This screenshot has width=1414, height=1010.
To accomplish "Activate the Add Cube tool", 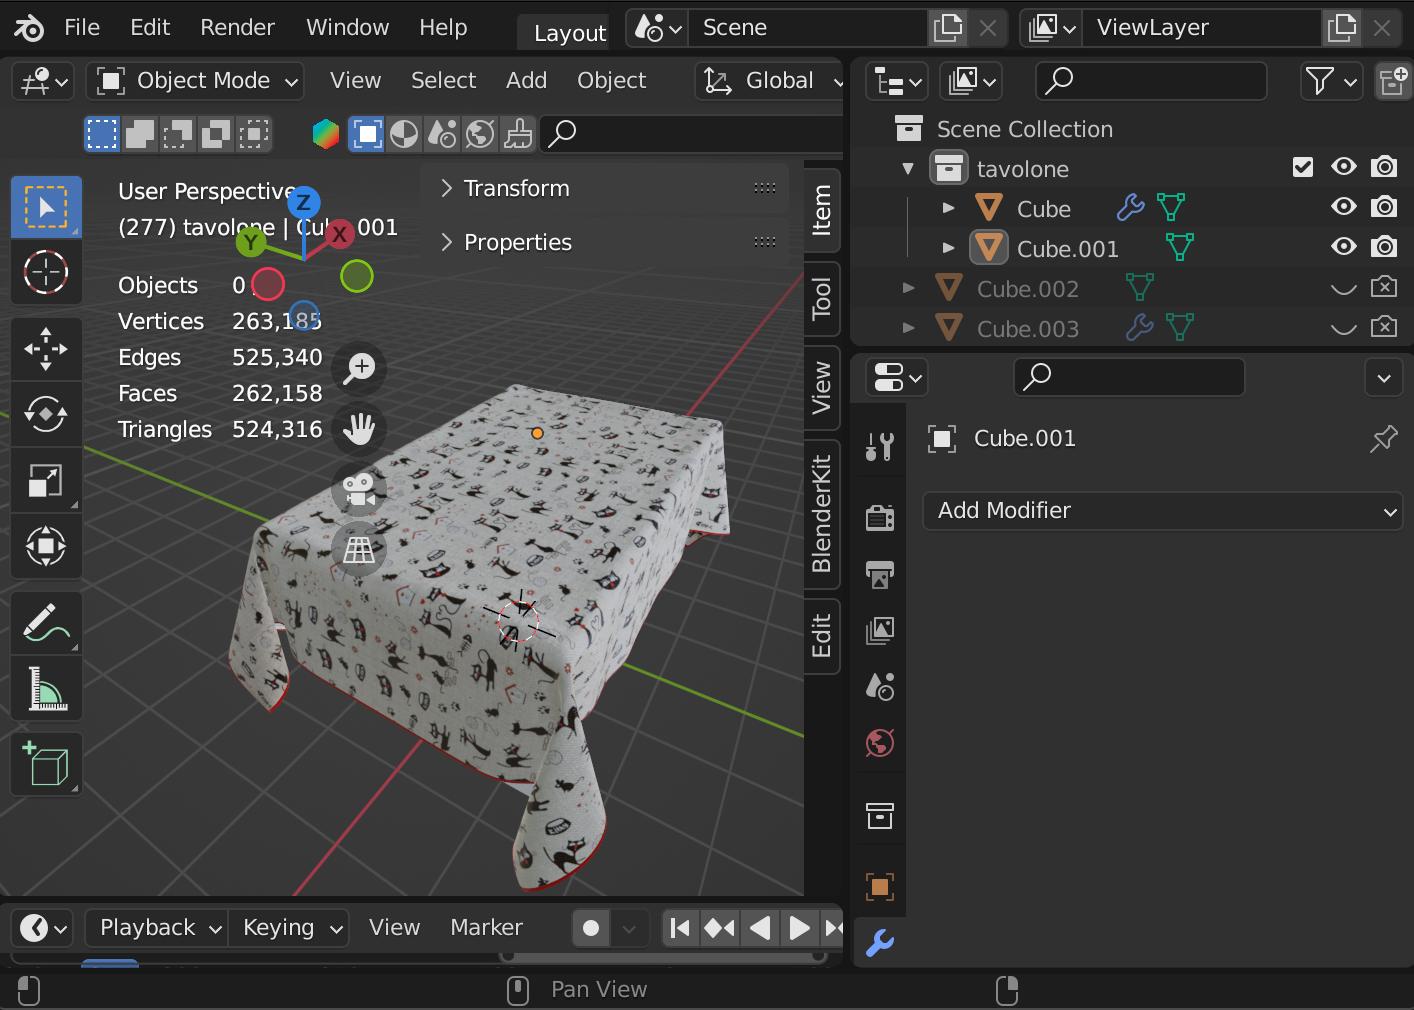I will point(45,764).
